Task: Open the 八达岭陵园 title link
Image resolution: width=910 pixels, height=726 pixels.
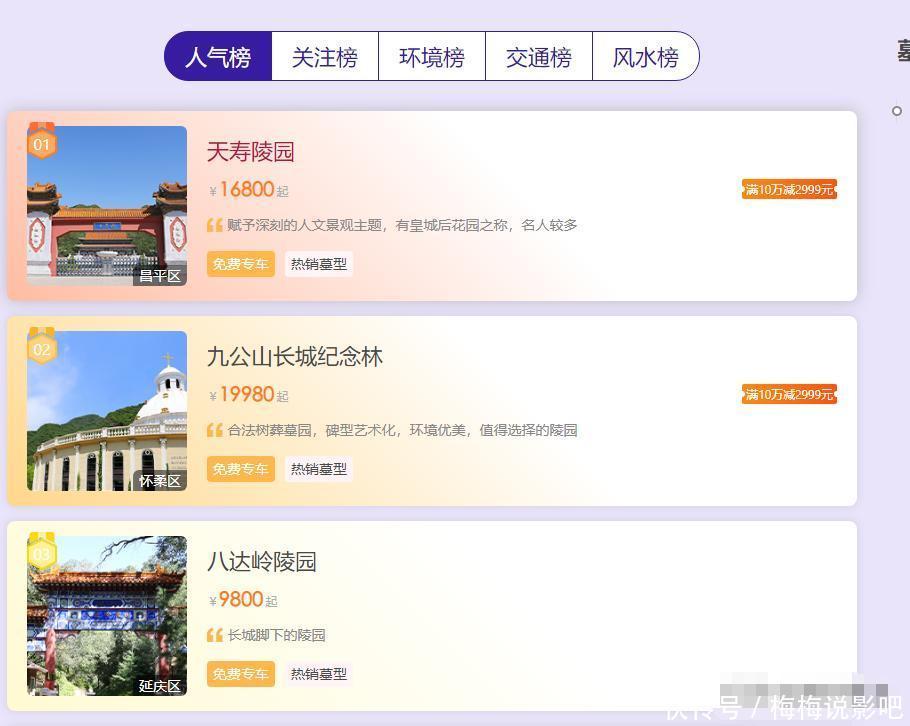Action: pyautogui.click(x=261, y=562)
